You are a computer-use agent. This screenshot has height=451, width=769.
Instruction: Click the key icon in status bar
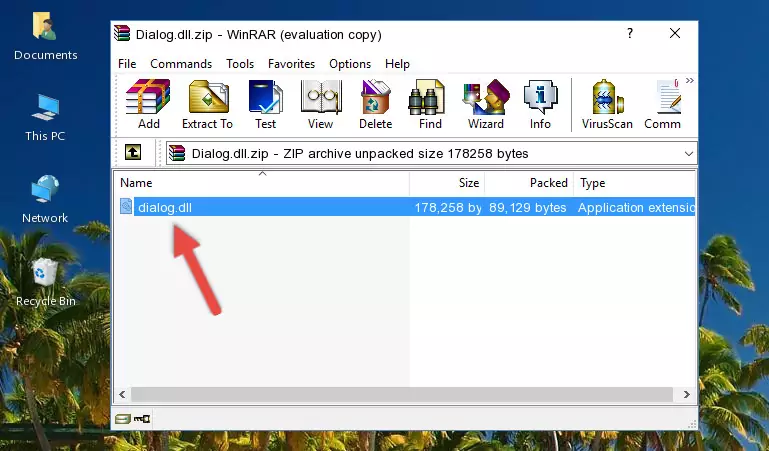point(142,419)
